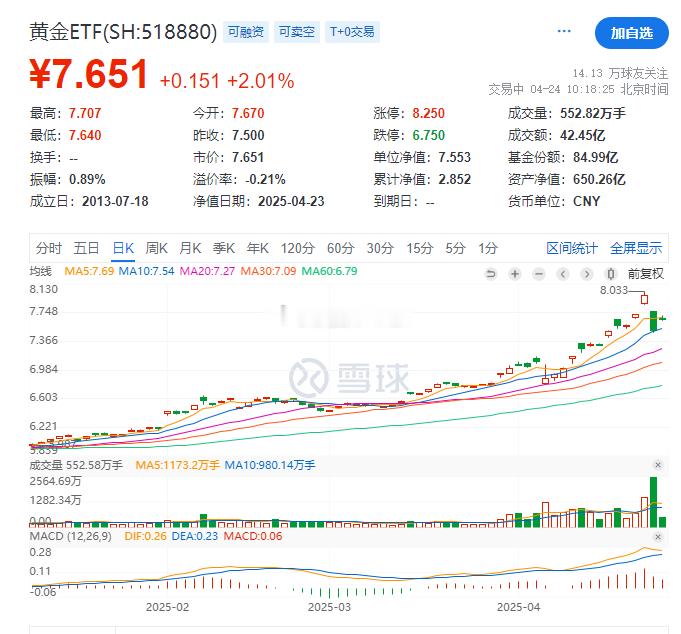Click the 可融资 tag
681x634 pixels.
pyautogui.click(x=246, y=32)
